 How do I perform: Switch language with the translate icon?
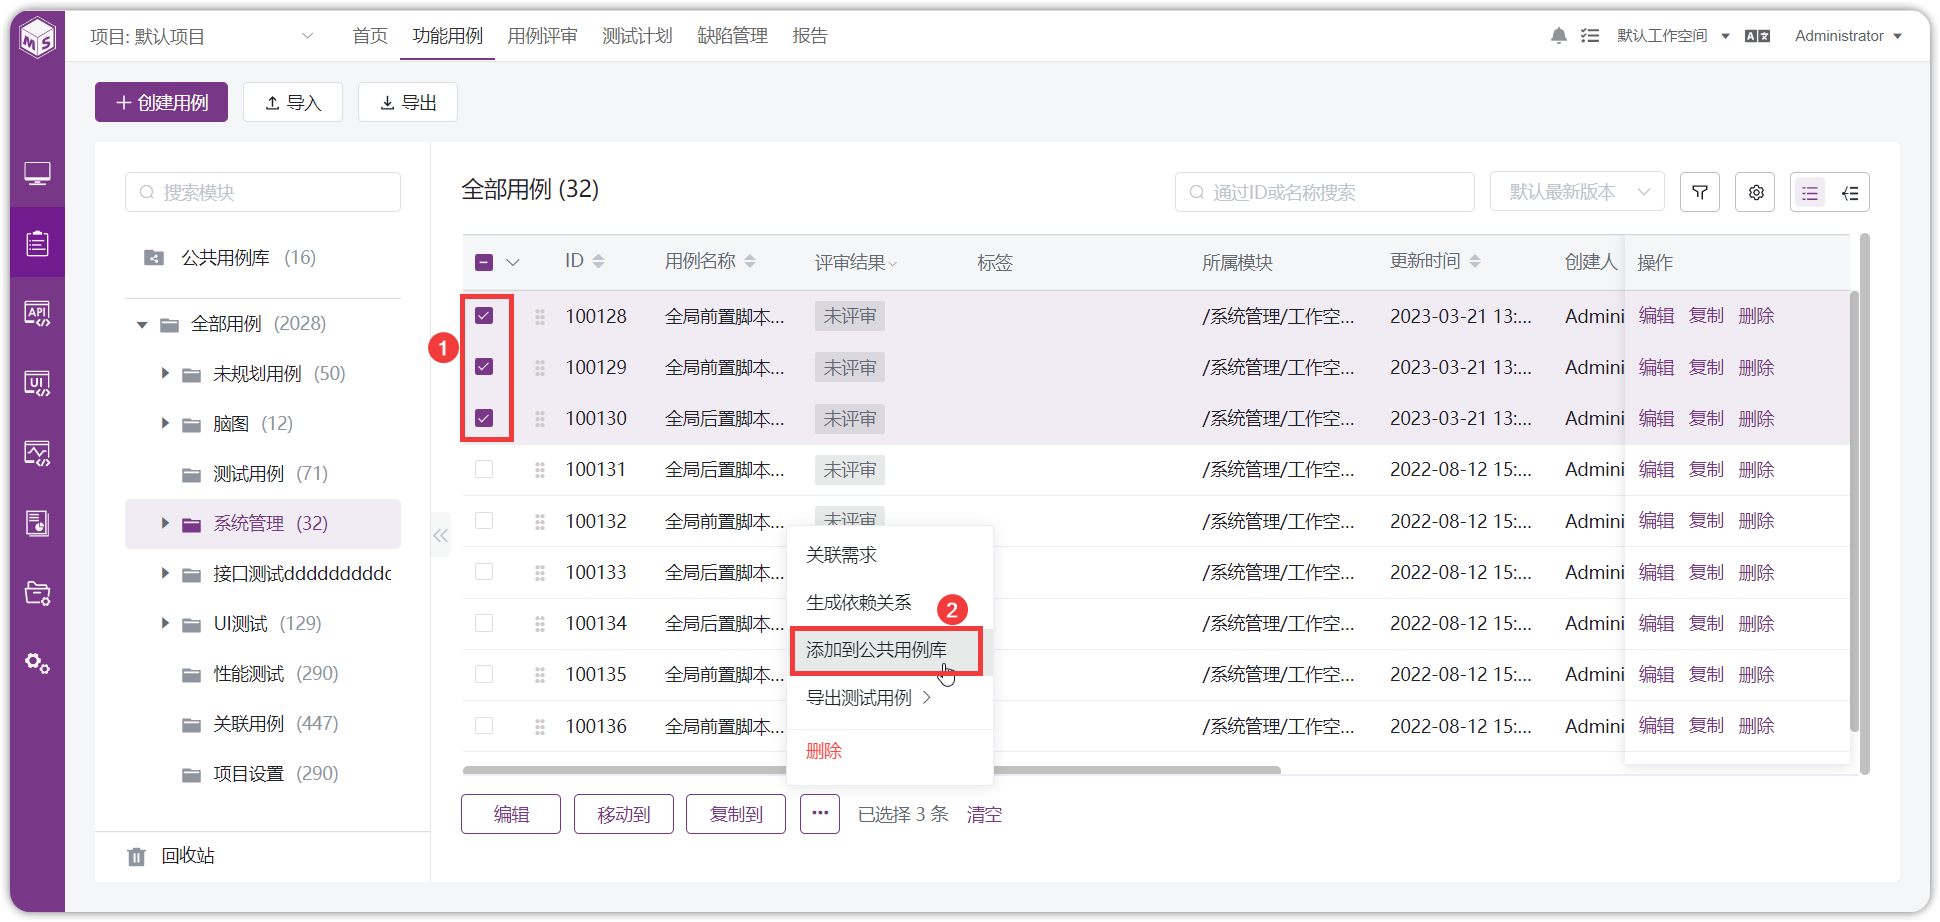(x=1757, y=36)
